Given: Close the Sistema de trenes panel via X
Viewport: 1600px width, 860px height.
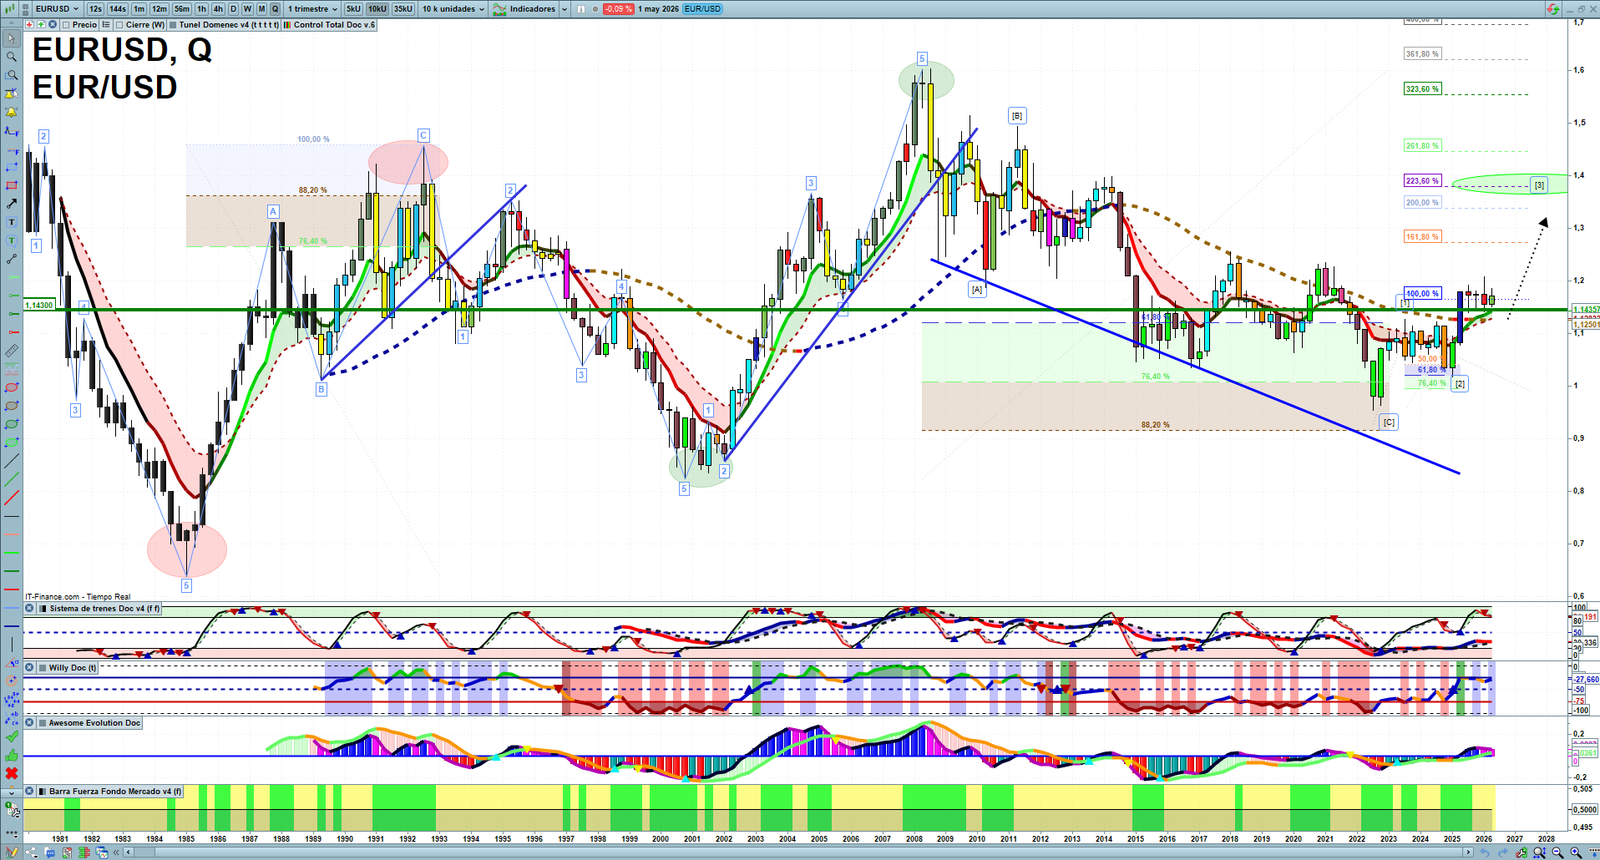Looking at the screenshot, I should point(30,608).
